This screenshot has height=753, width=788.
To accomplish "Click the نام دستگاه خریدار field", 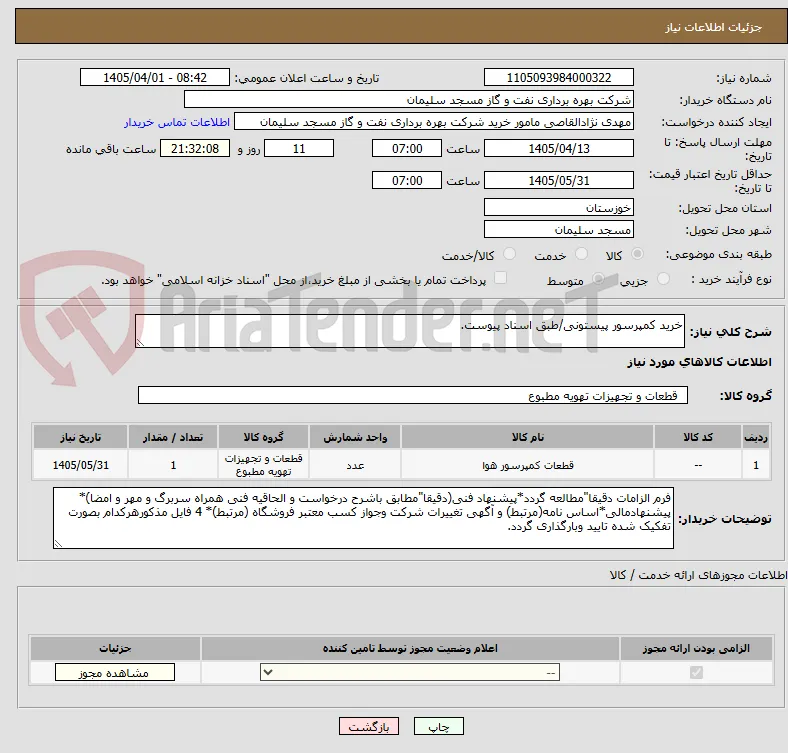I will click(x=409, y=100).
